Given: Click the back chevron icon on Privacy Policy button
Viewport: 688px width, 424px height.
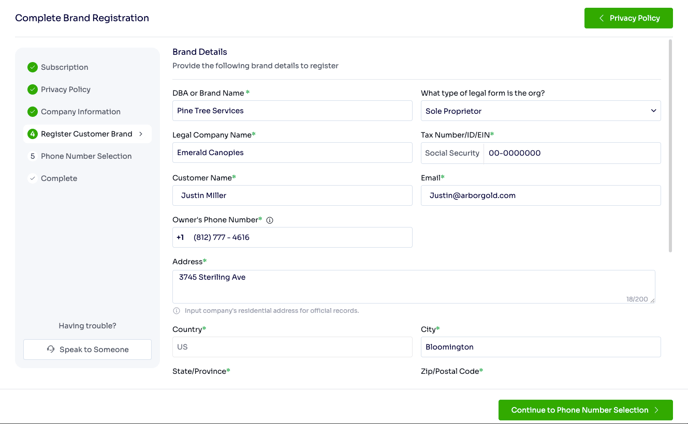Looking at the screenshot, I should (x=601, y=18).
